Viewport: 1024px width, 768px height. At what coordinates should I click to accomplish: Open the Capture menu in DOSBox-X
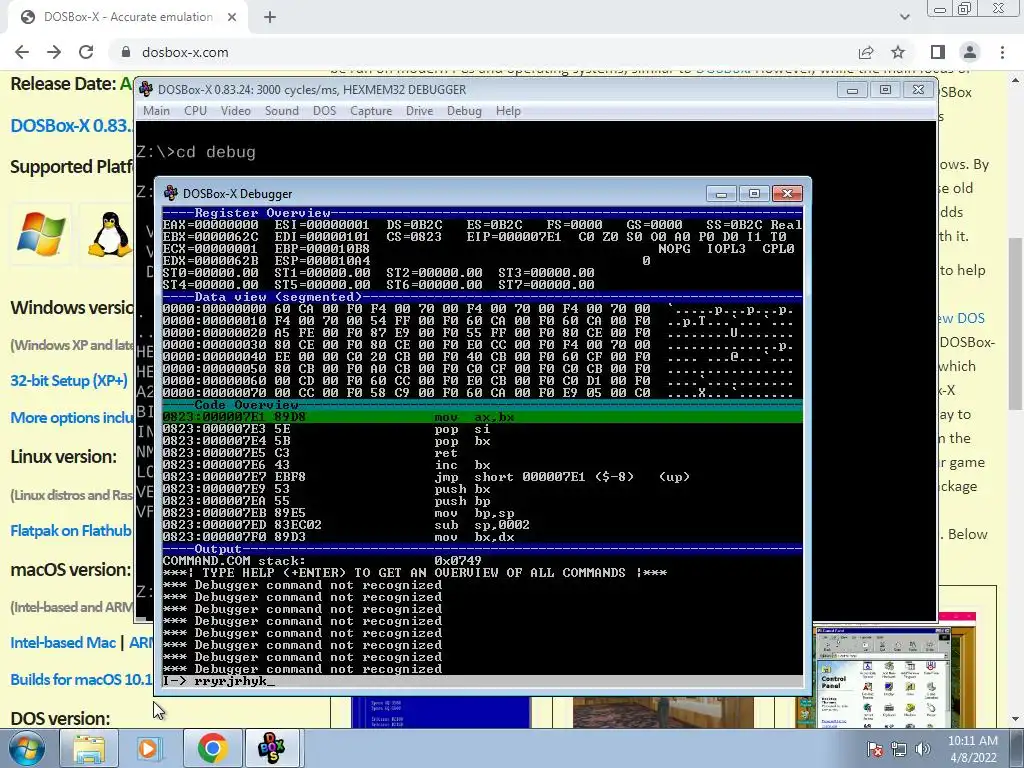click(x=371, y=111)
